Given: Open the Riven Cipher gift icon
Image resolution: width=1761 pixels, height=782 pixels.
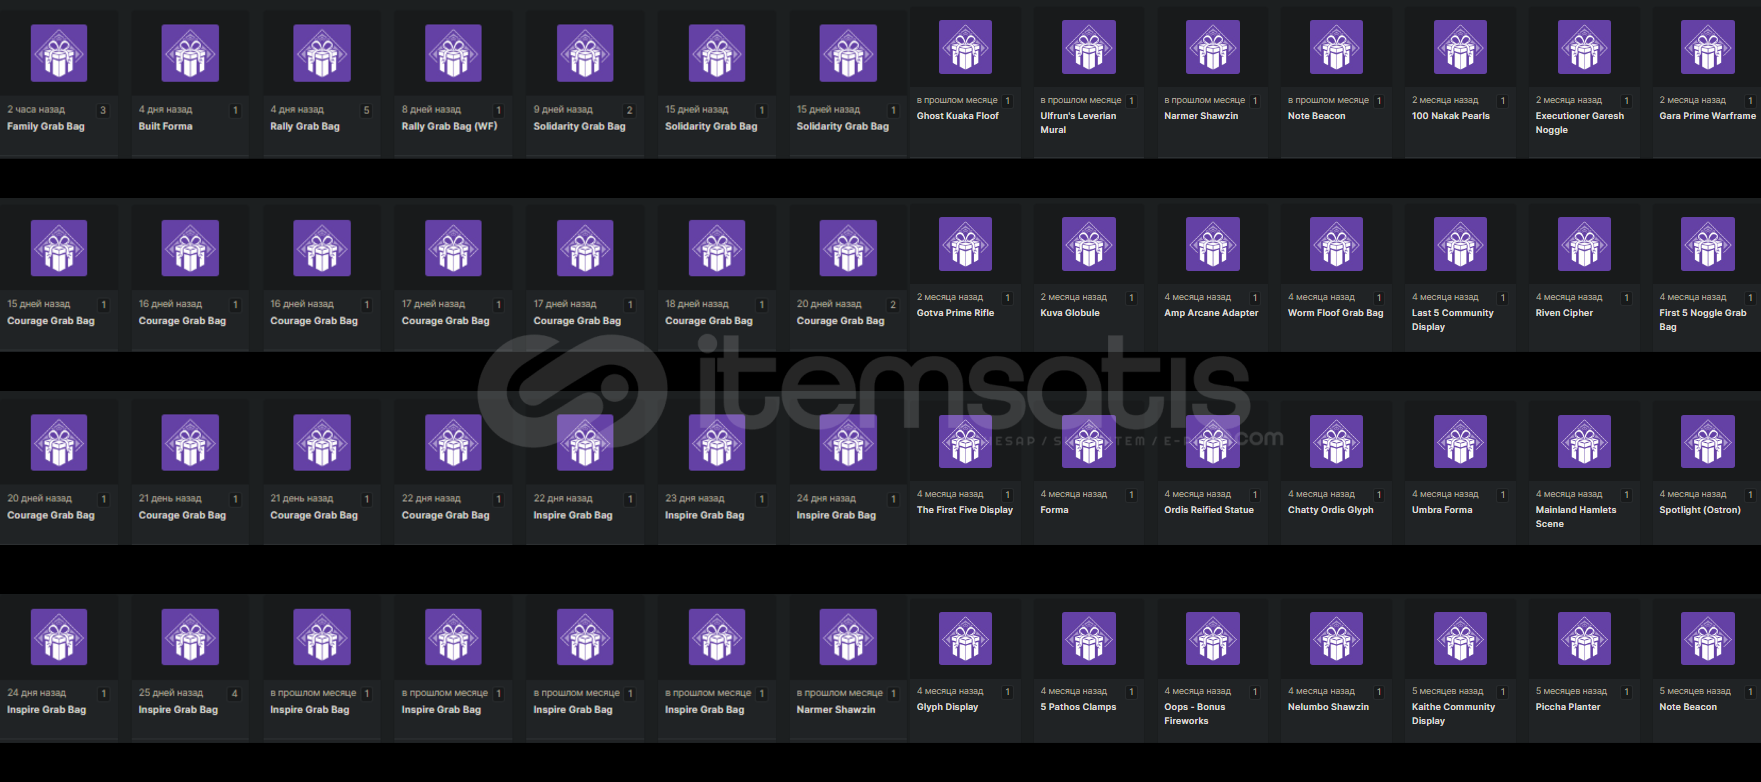Looking at the screenshot, I should [x=1584, y=244].
